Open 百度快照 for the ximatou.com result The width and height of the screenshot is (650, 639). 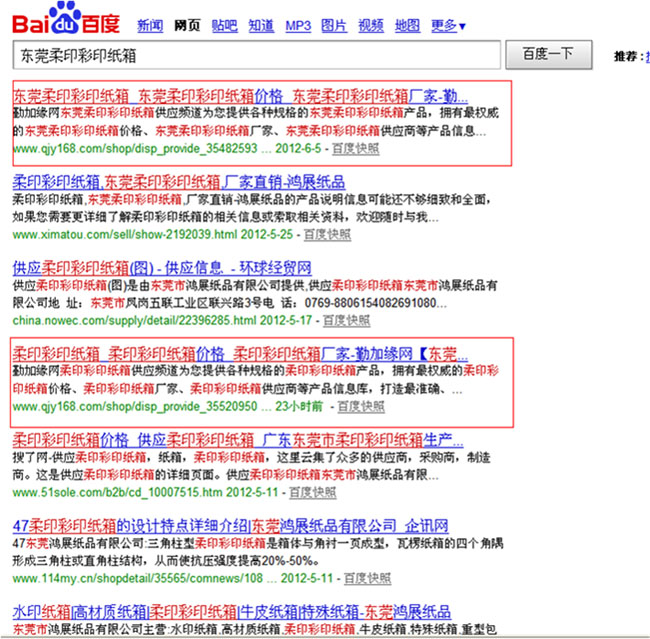click(327, 235)
